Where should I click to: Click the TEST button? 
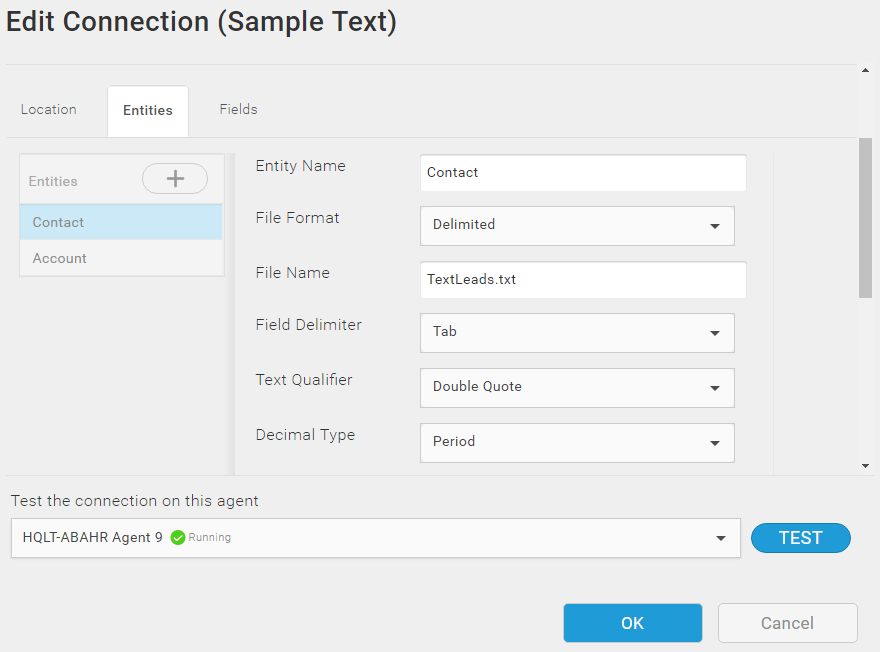tap(801, 538)
